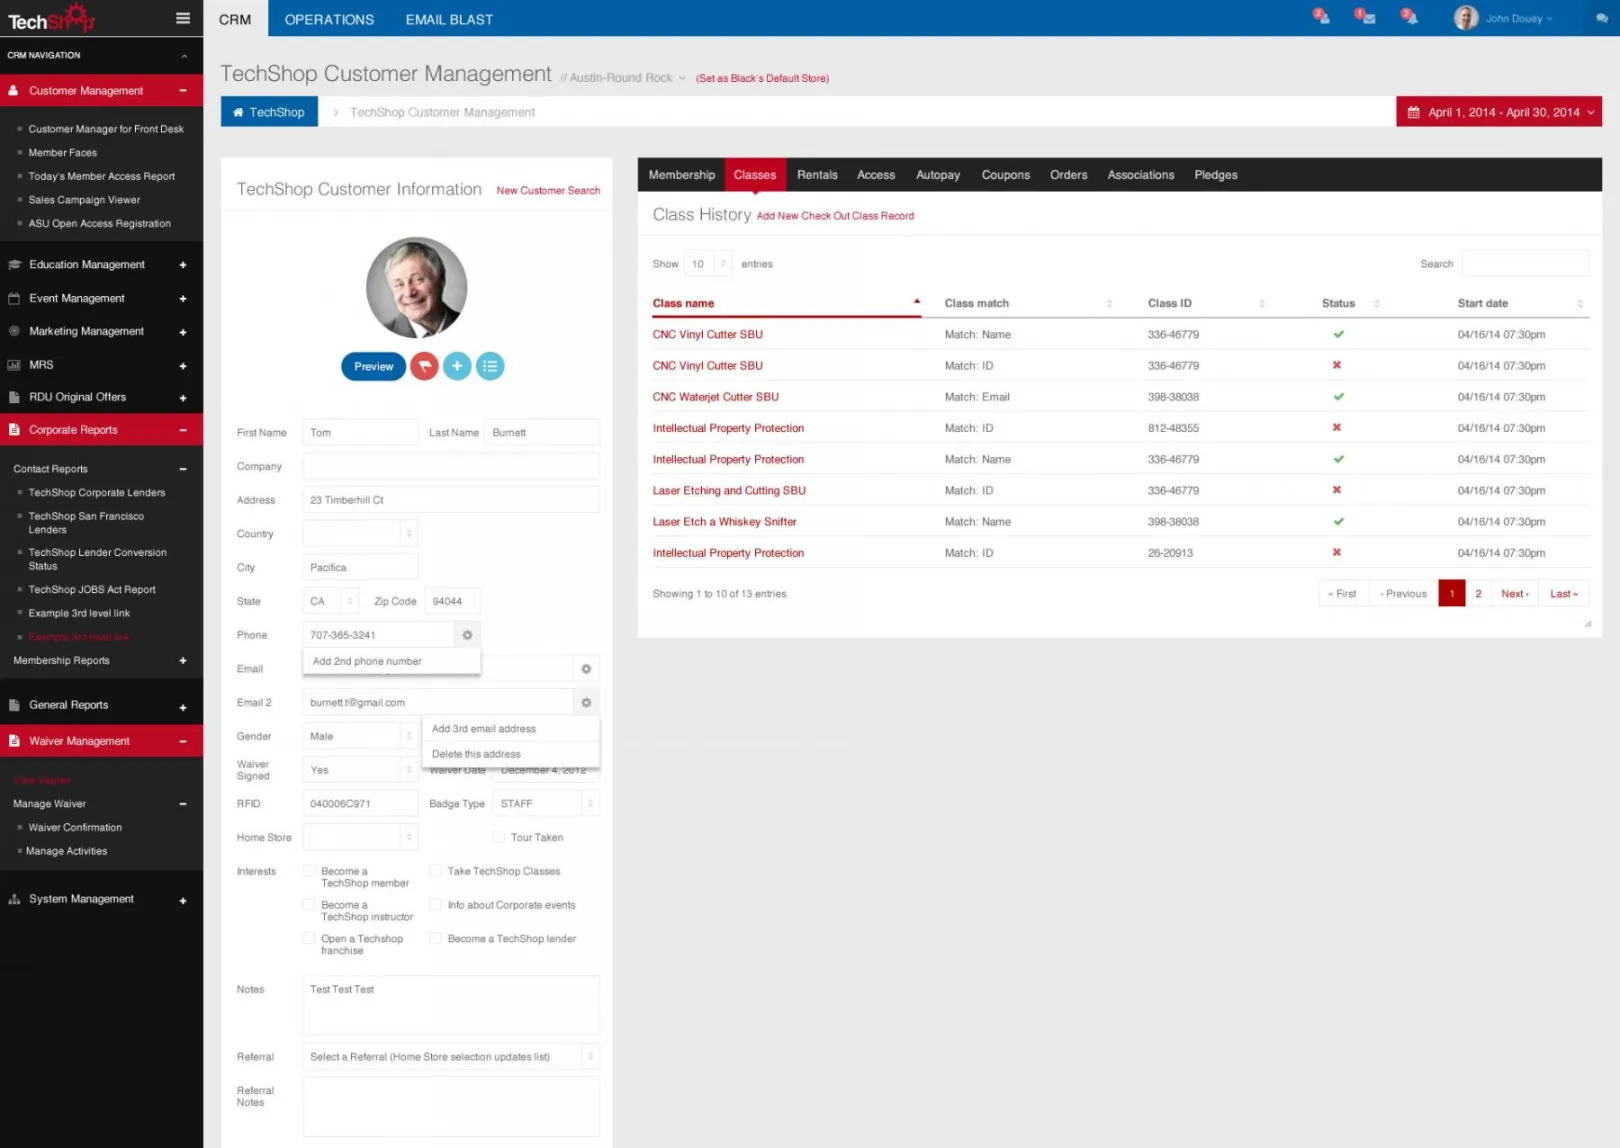Open the date range April 2014 picker

1499,112
